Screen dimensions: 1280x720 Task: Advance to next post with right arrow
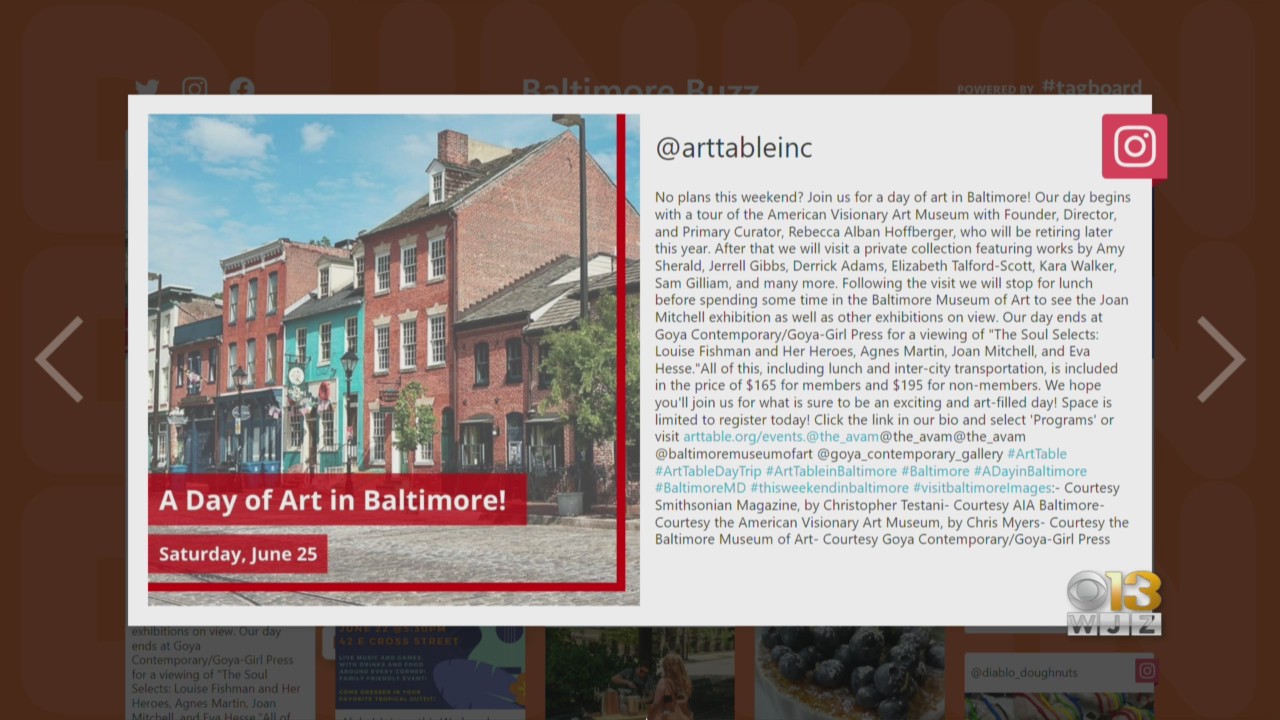pyautogui.click(x=1220, y=359)
